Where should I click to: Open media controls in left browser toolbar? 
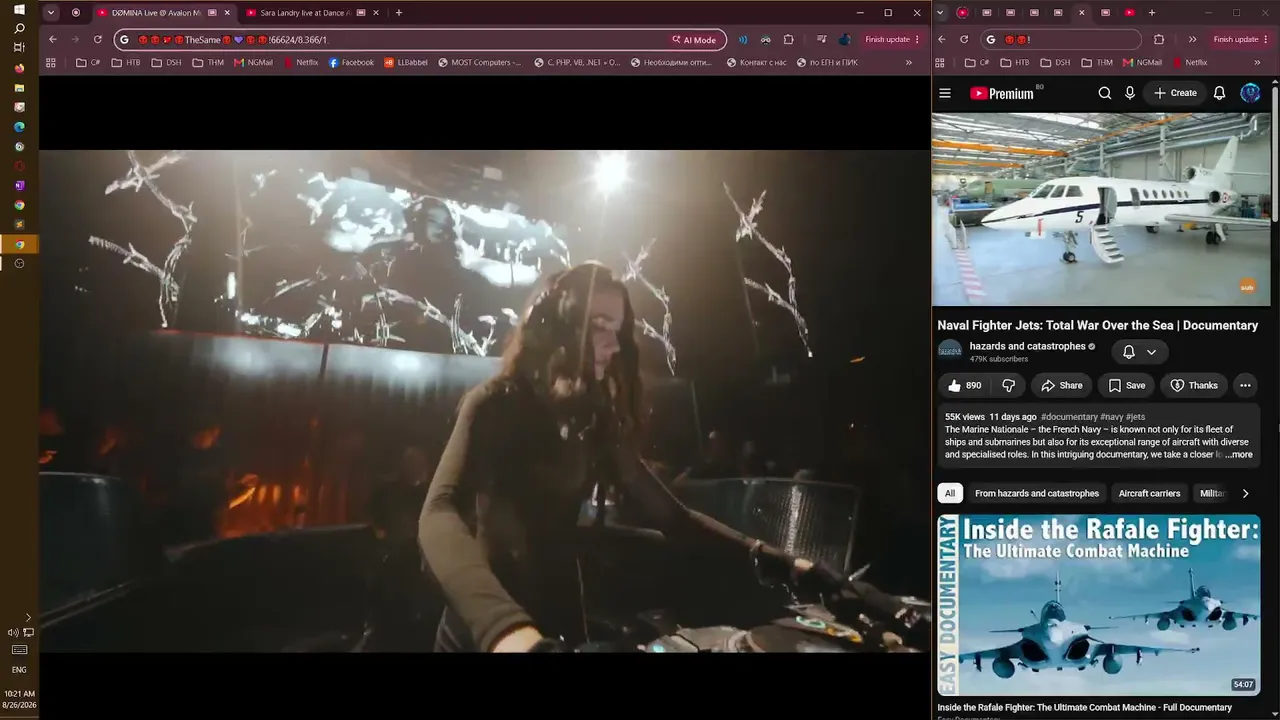(x=821, y=39)
